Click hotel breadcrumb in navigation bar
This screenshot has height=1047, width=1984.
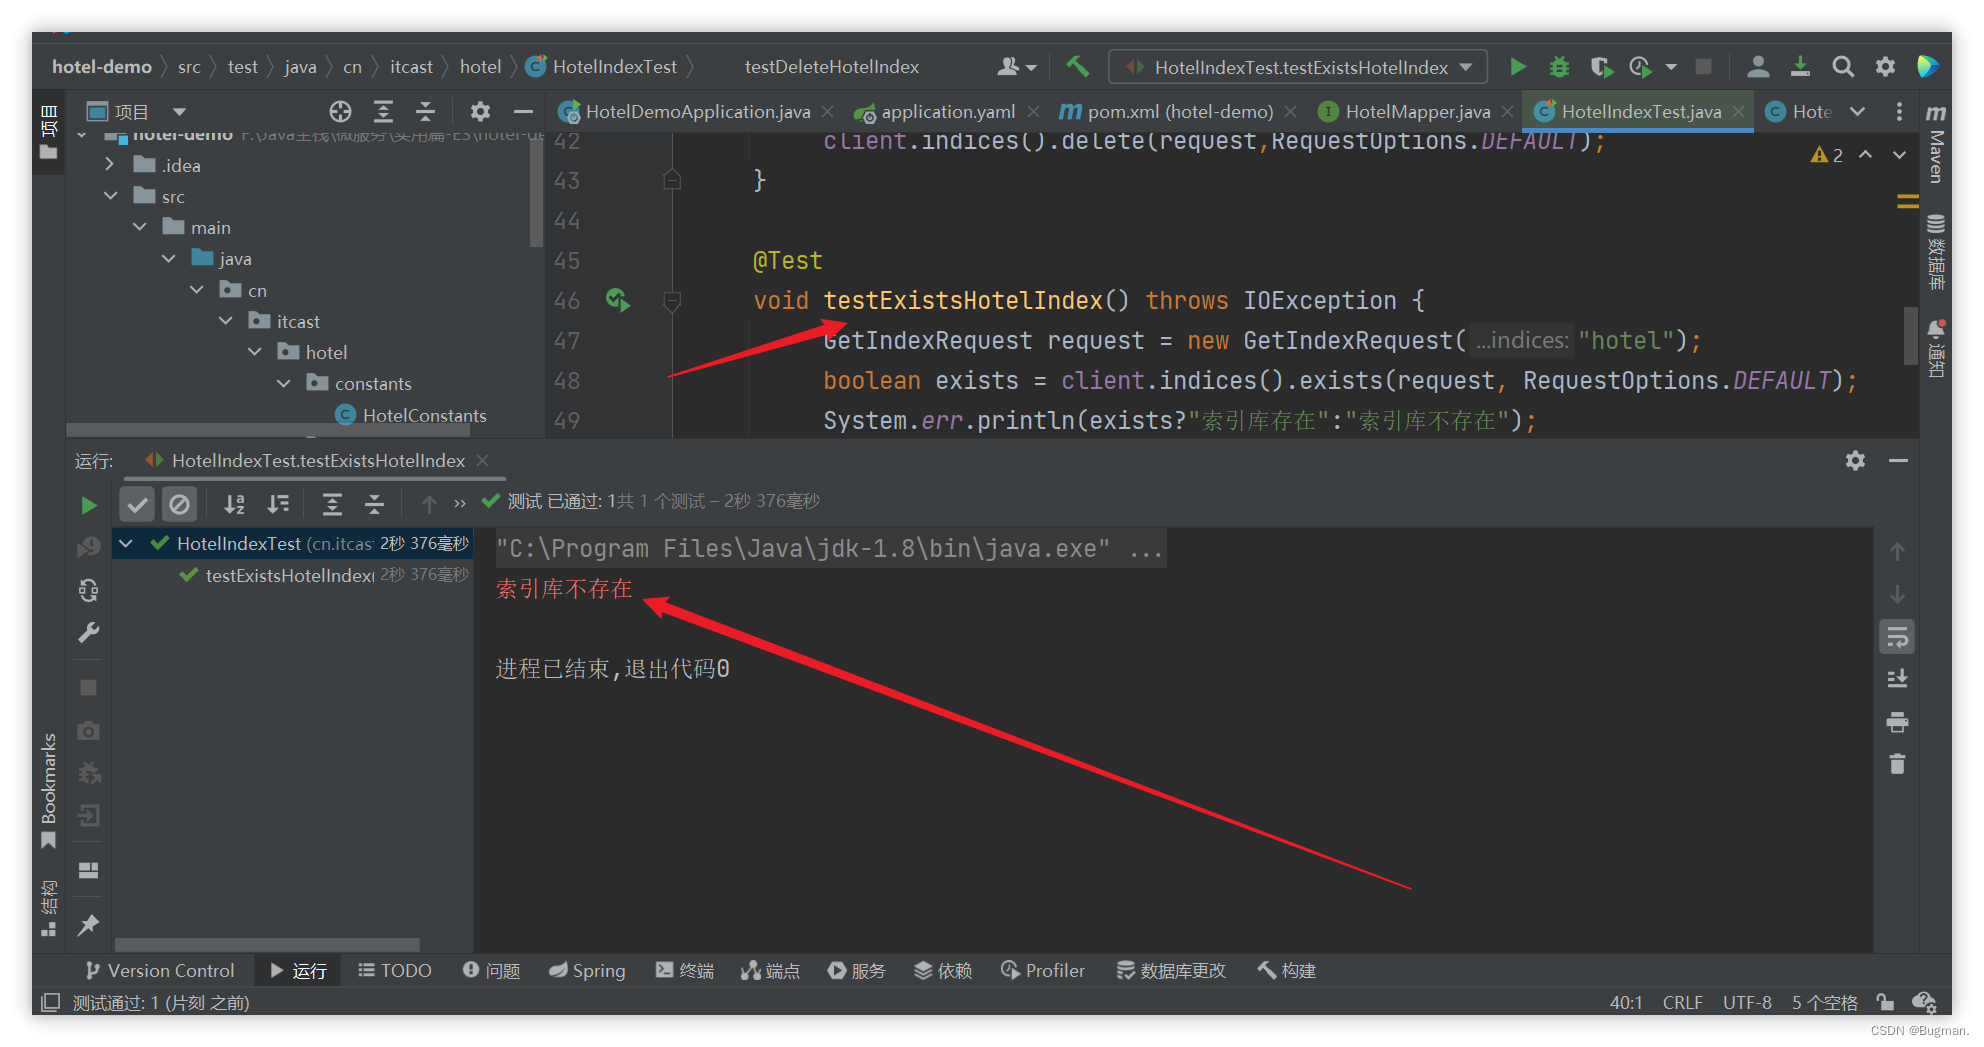480,67
